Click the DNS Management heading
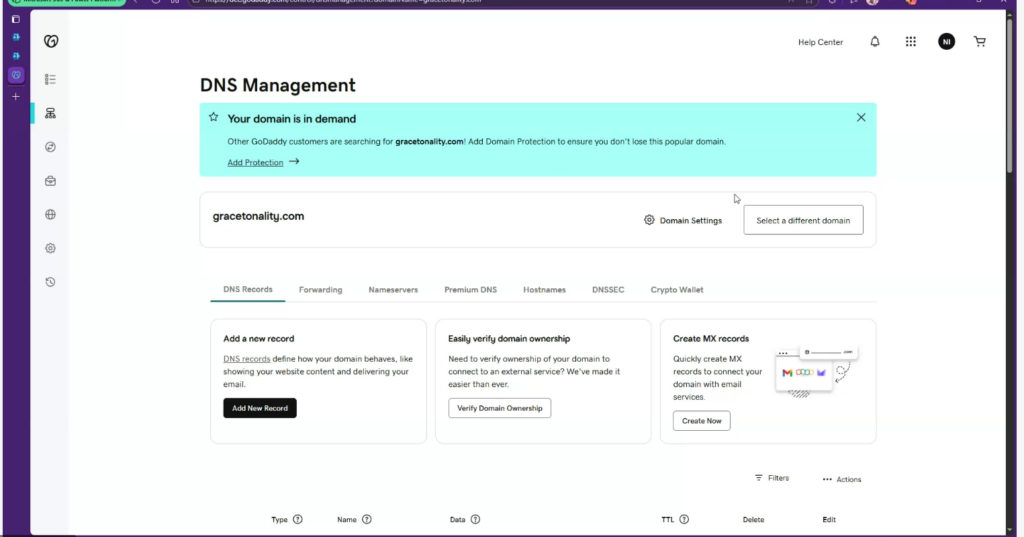This screenshot has width=1024, height=537. [x=278, y=85]
